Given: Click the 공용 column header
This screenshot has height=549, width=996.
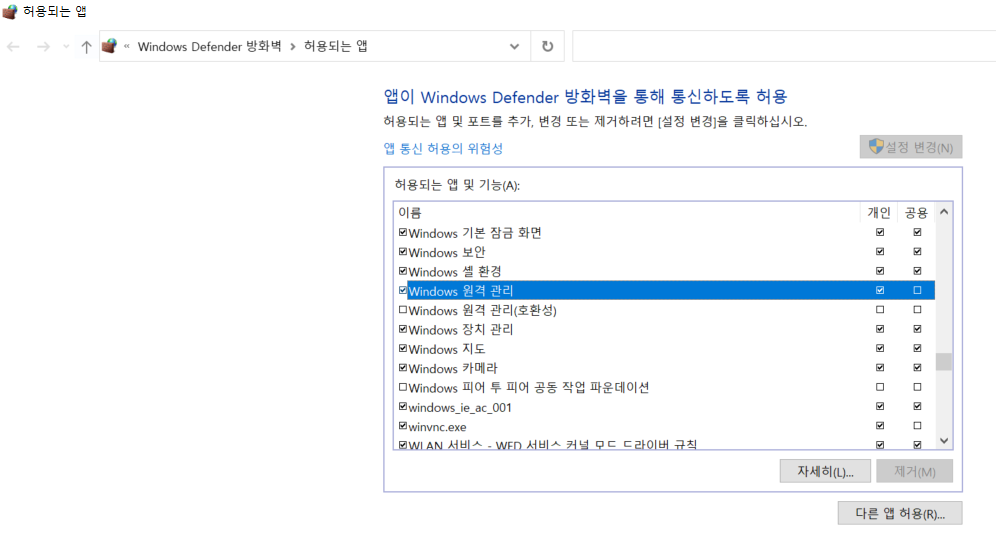Looking at the screenshot, I should (917, 213).
